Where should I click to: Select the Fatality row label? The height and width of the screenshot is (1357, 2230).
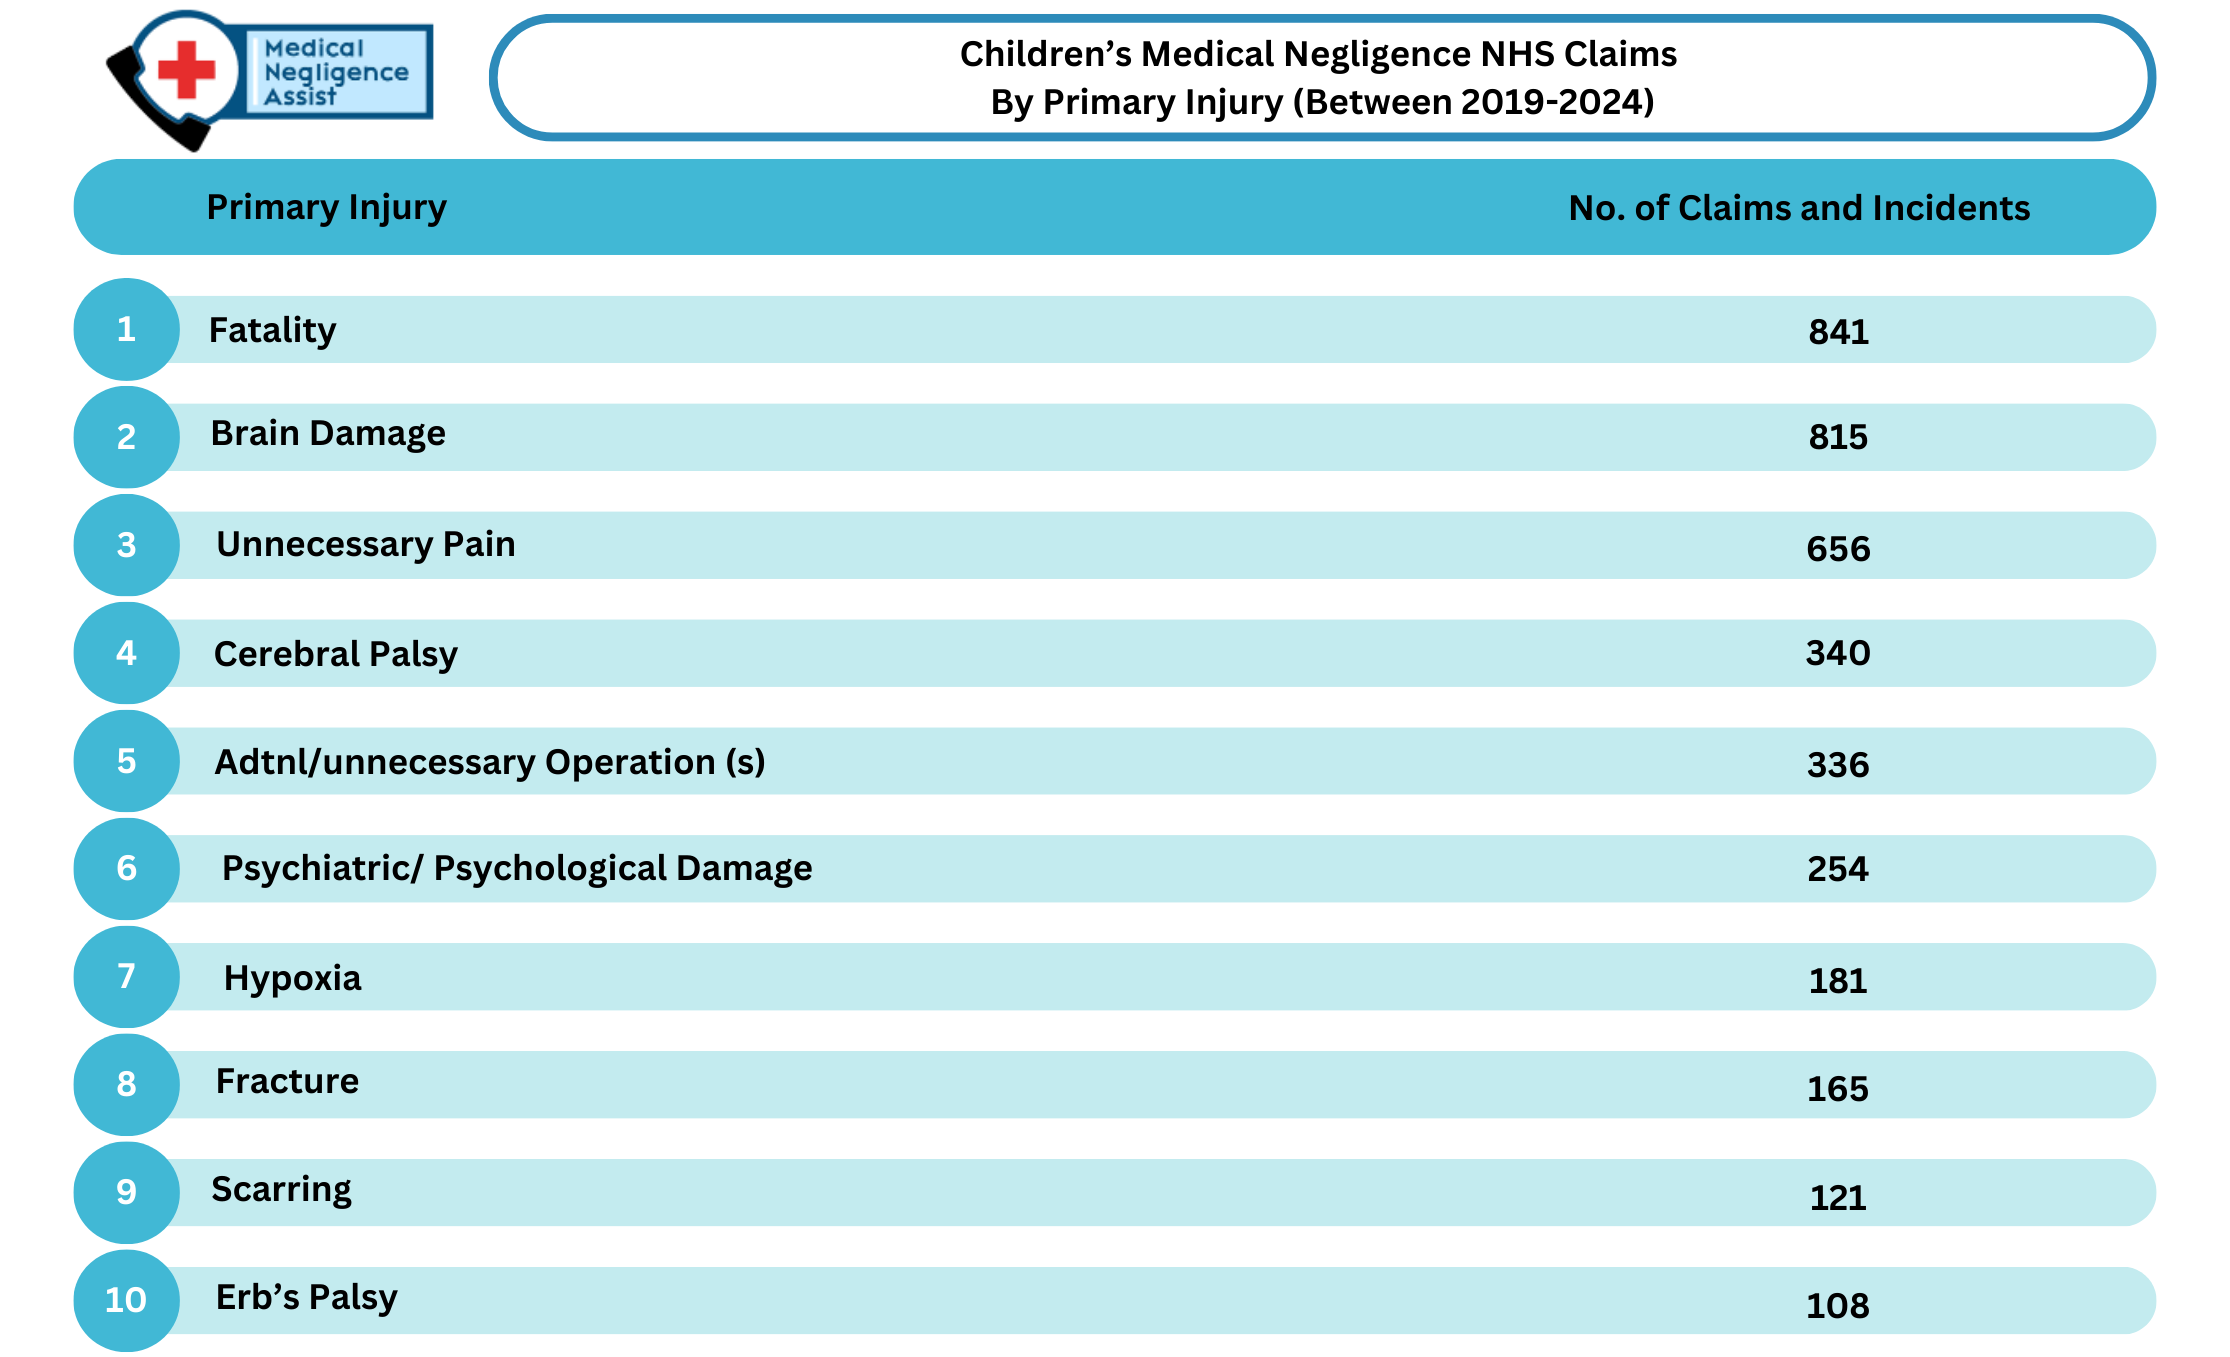coord(272,330)
